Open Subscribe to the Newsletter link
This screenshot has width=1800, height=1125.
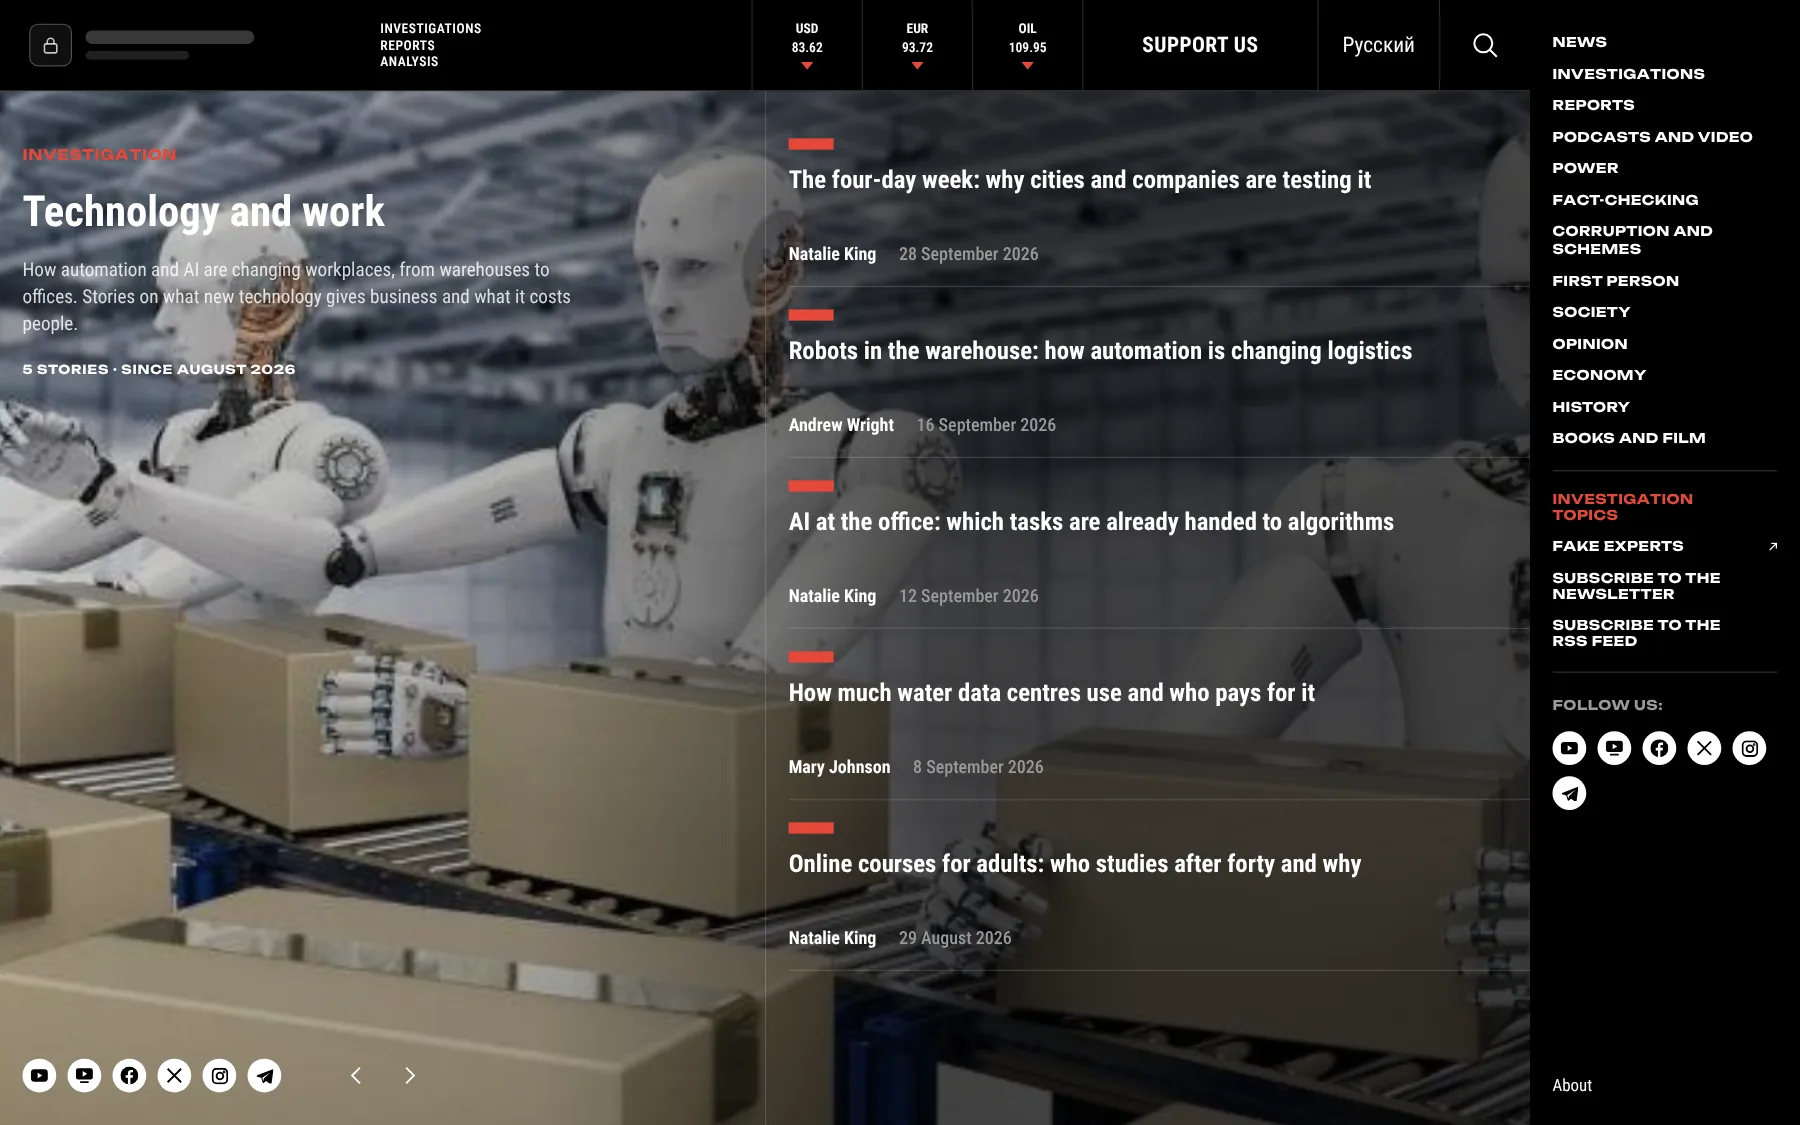[1636, 586]
